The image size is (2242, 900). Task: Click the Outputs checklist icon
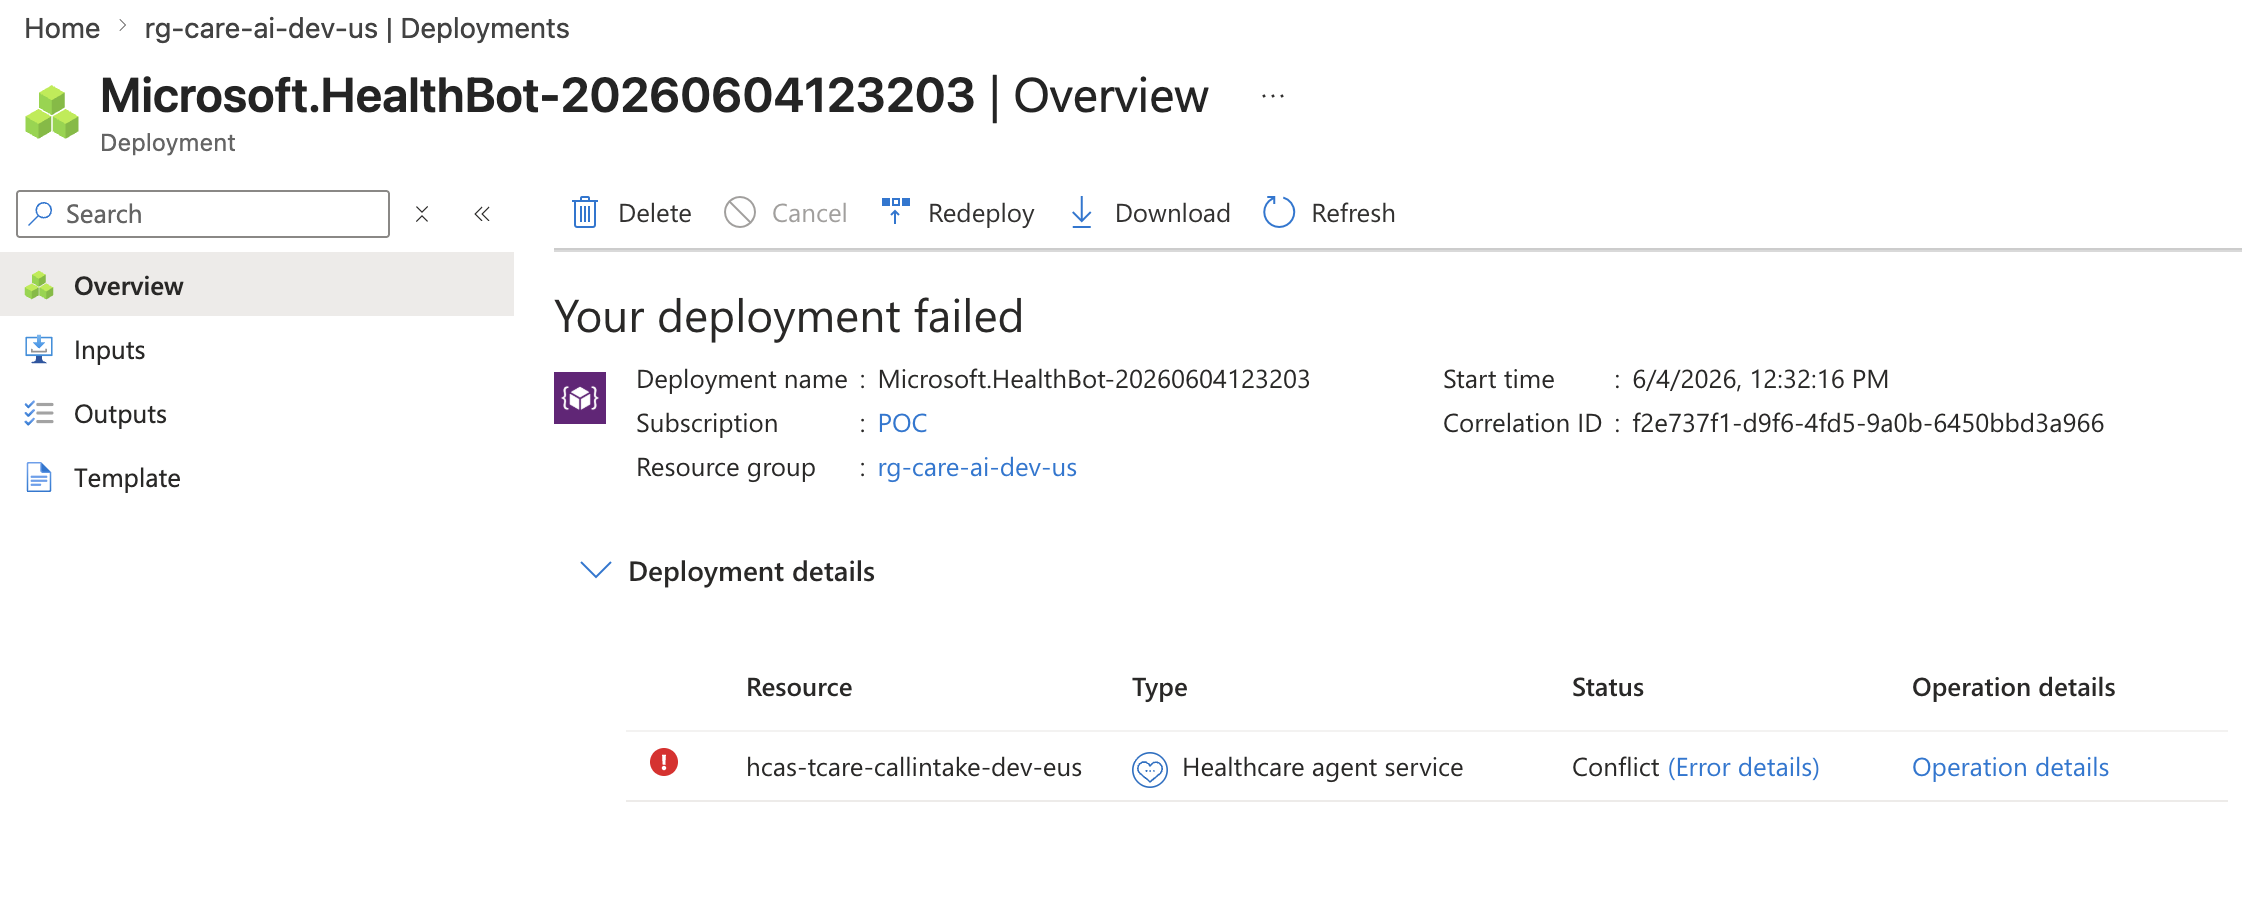click(x=39, y=413)
